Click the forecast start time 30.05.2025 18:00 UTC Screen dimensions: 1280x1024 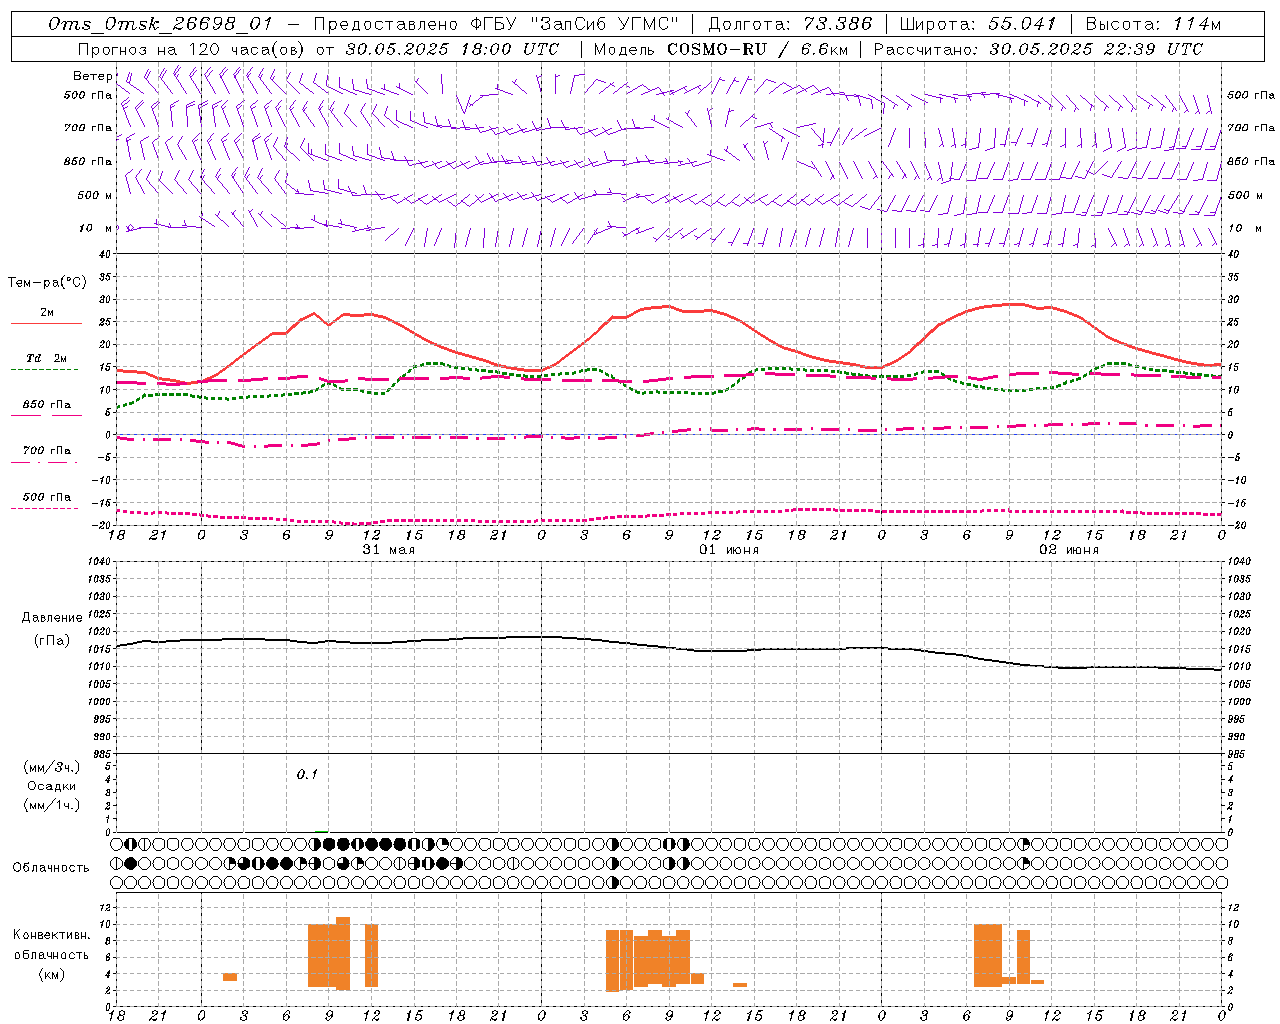click(452, 49)
